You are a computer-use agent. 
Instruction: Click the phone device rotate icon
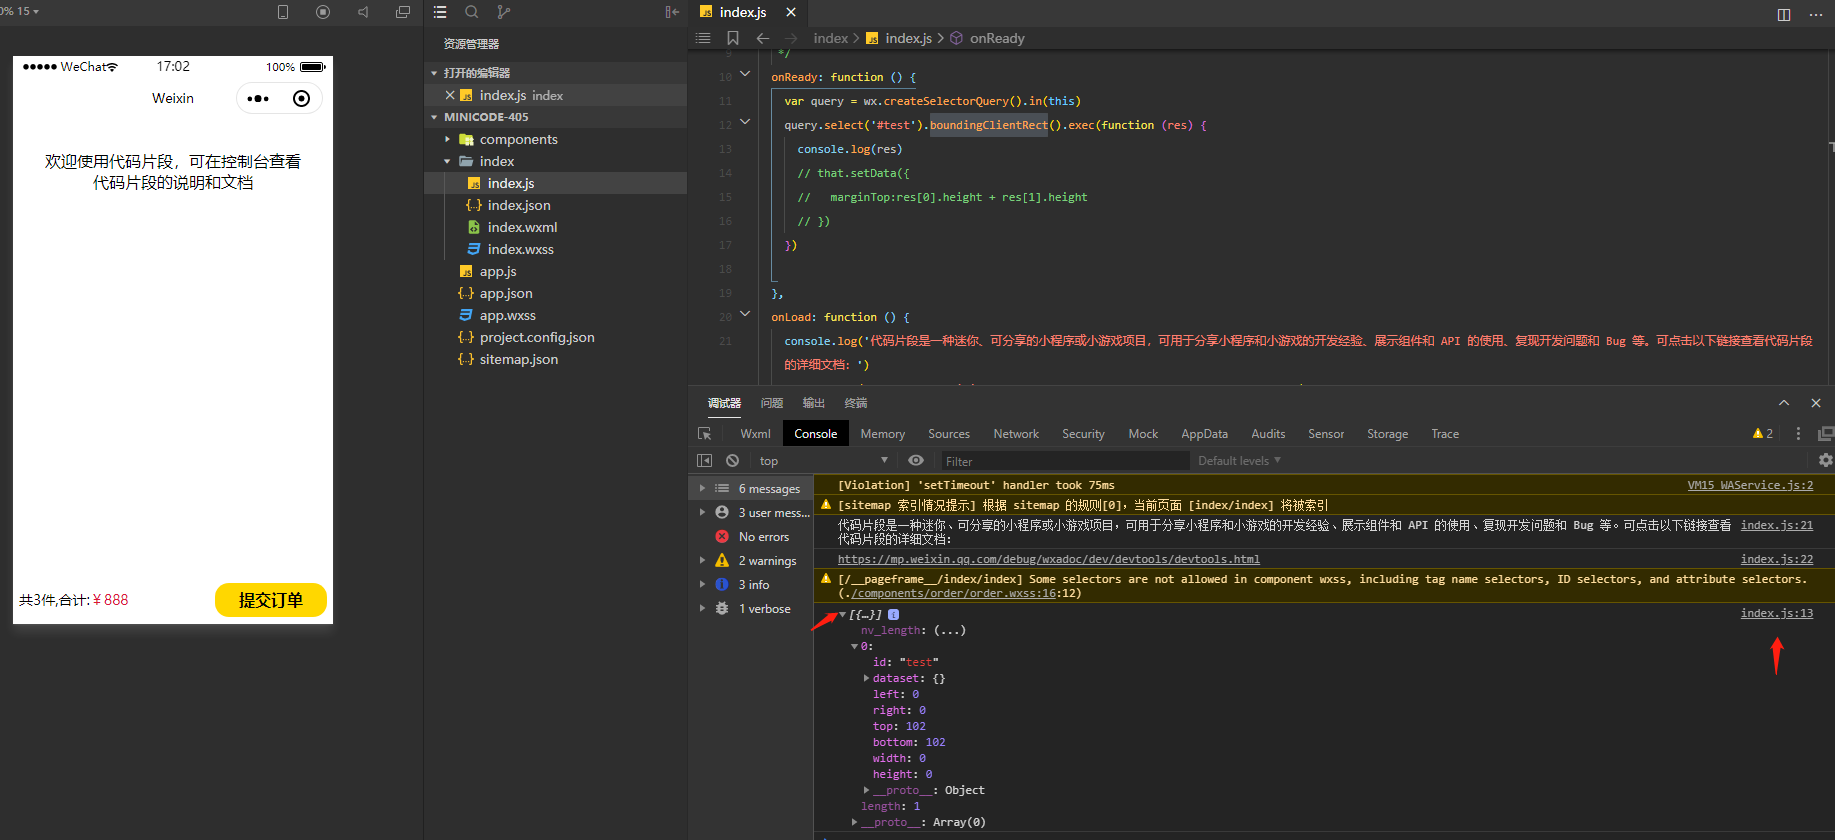(x=283, y=12)
